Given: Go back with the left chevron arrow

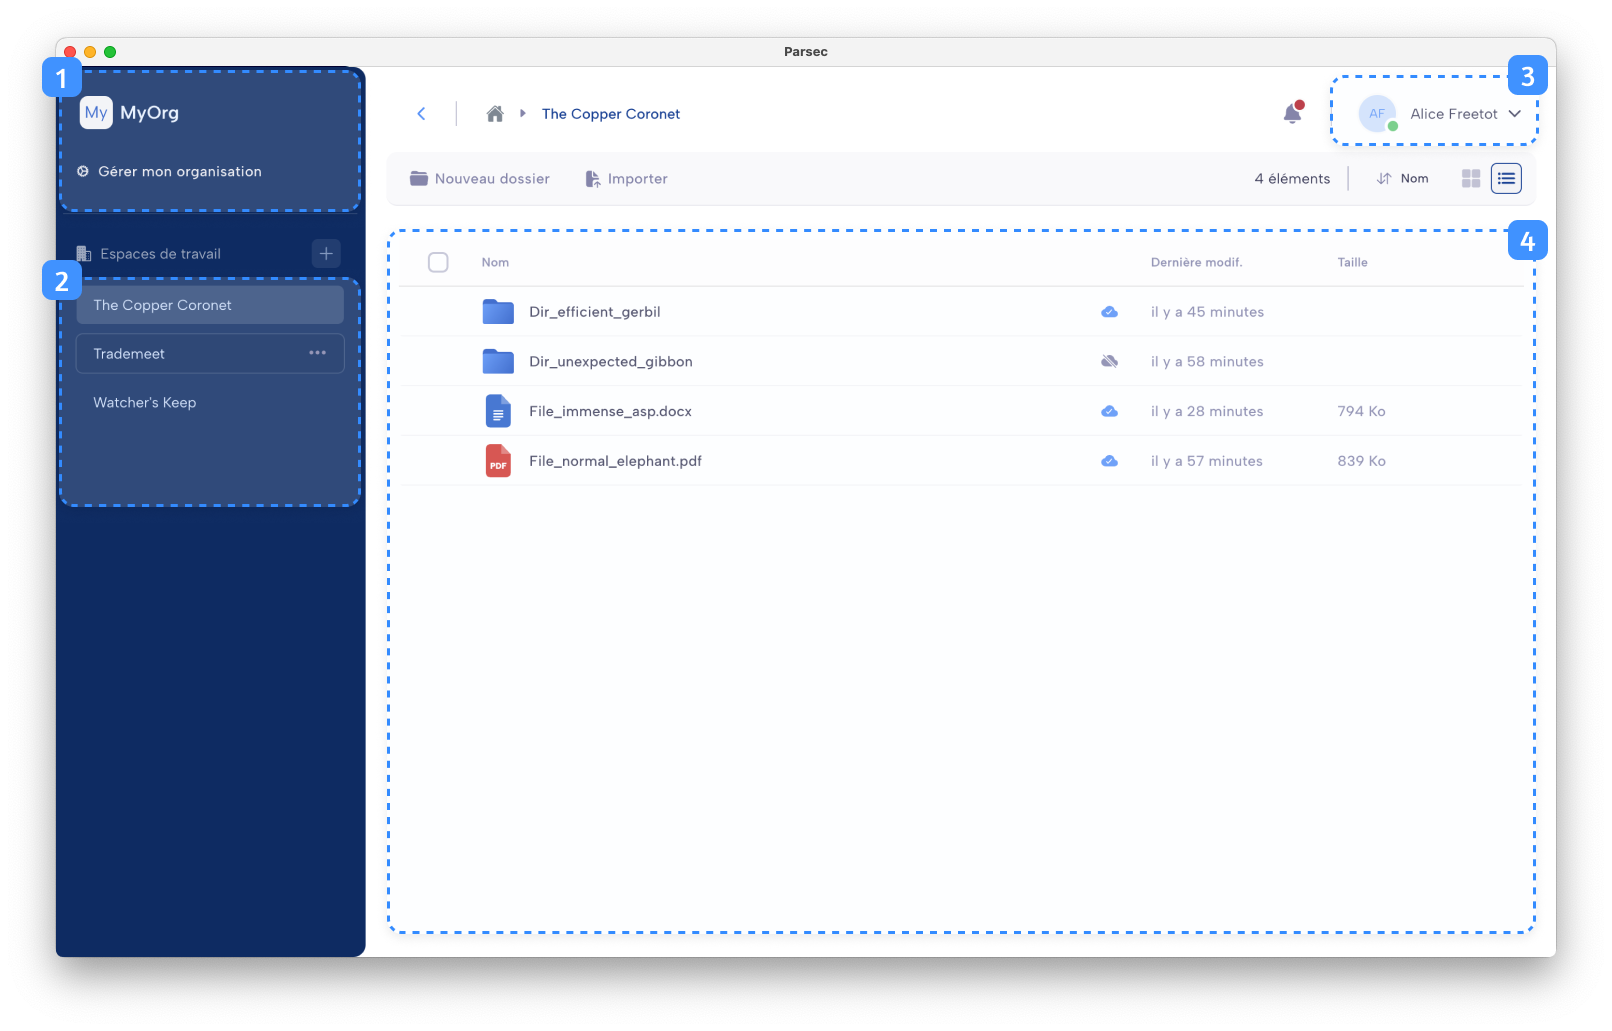Looking at the screenshot, I should [421, 114].
